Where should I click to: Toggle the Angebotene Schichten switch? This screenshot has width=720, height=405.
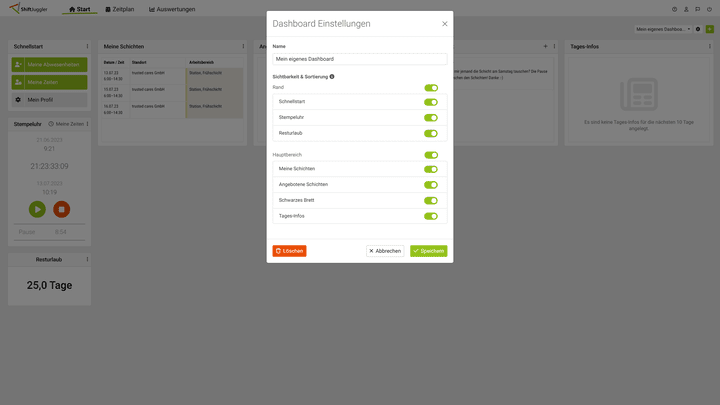coord(431,185)
